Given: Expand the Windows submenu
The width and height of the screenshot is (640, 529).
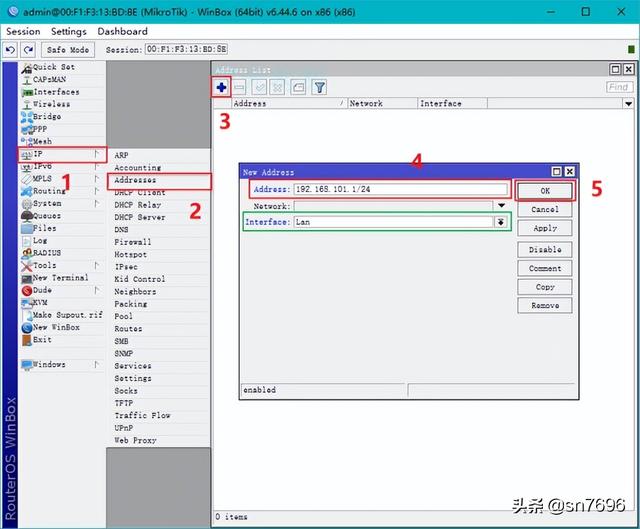Looking at the screenshot, I should click(x=63, y=365).
